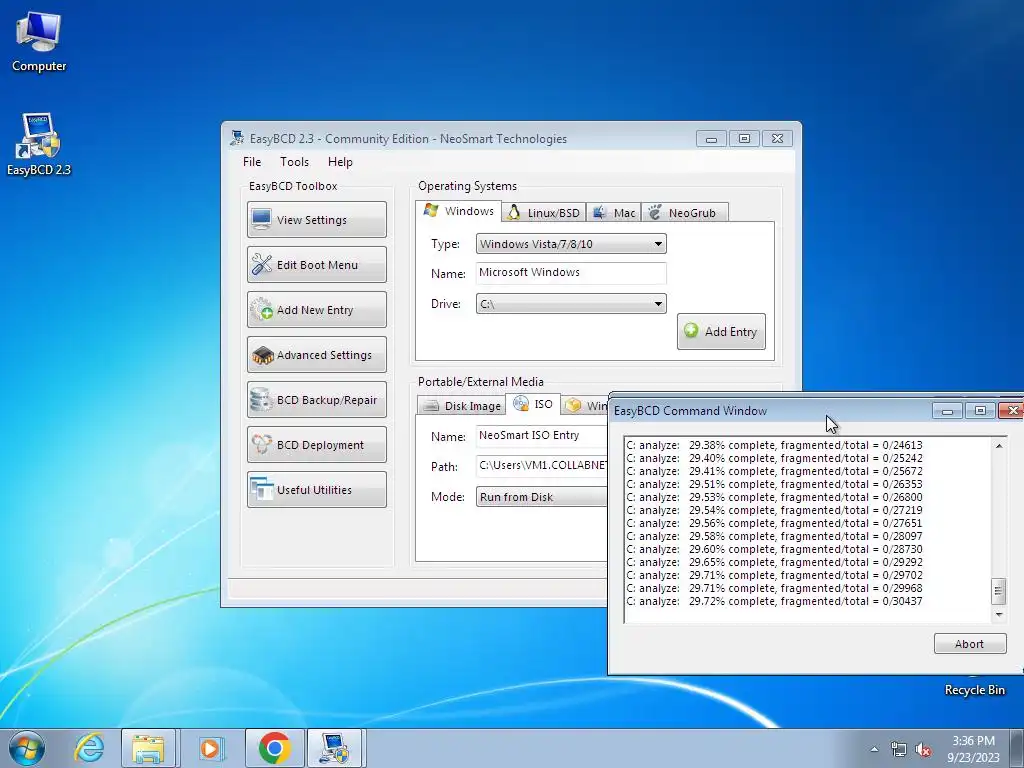Screen dimensions: 1024x768
Task: Click the scroll down arrow in Command Window
Action: click(x=999, y=615)
